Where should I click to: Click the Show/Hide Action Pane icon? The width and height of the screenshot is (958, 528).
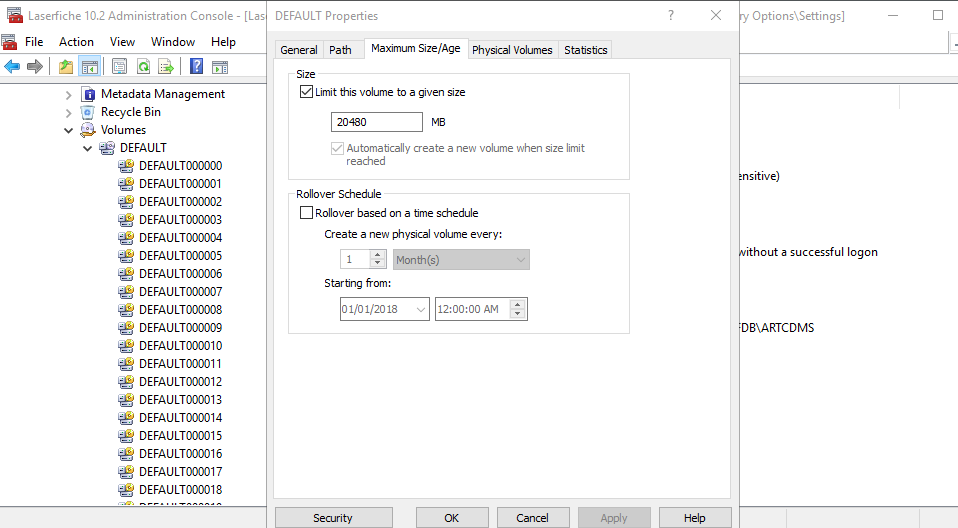pyautogui.click(x=220, y=67)
